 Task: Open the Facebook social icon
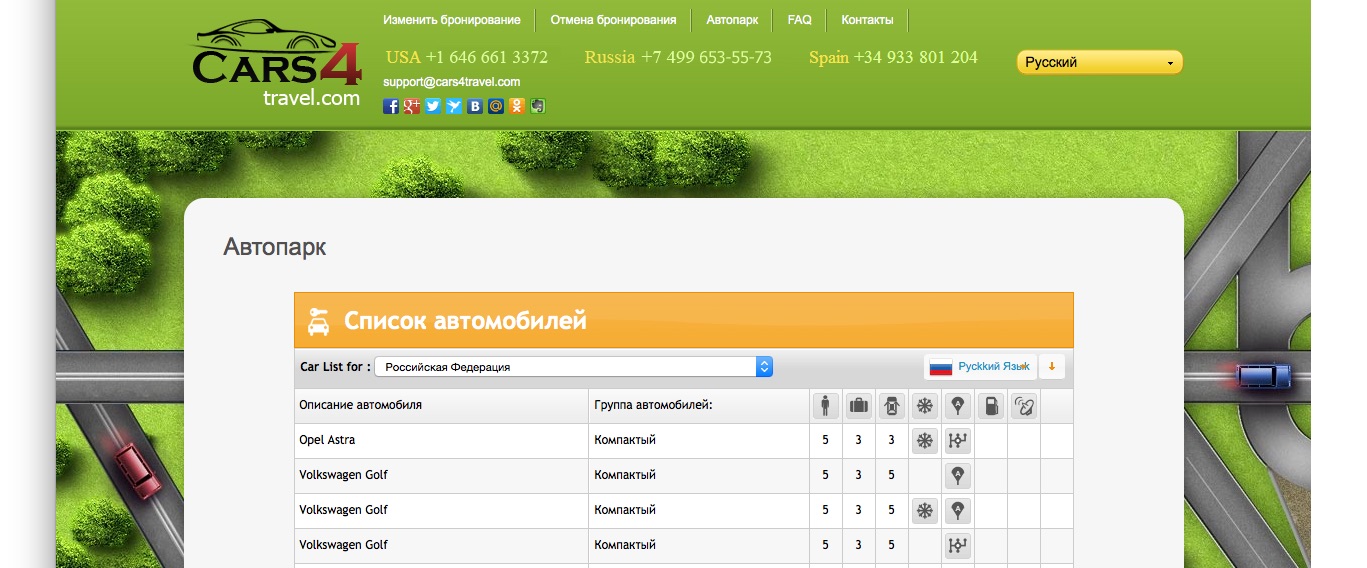(391, 106)
